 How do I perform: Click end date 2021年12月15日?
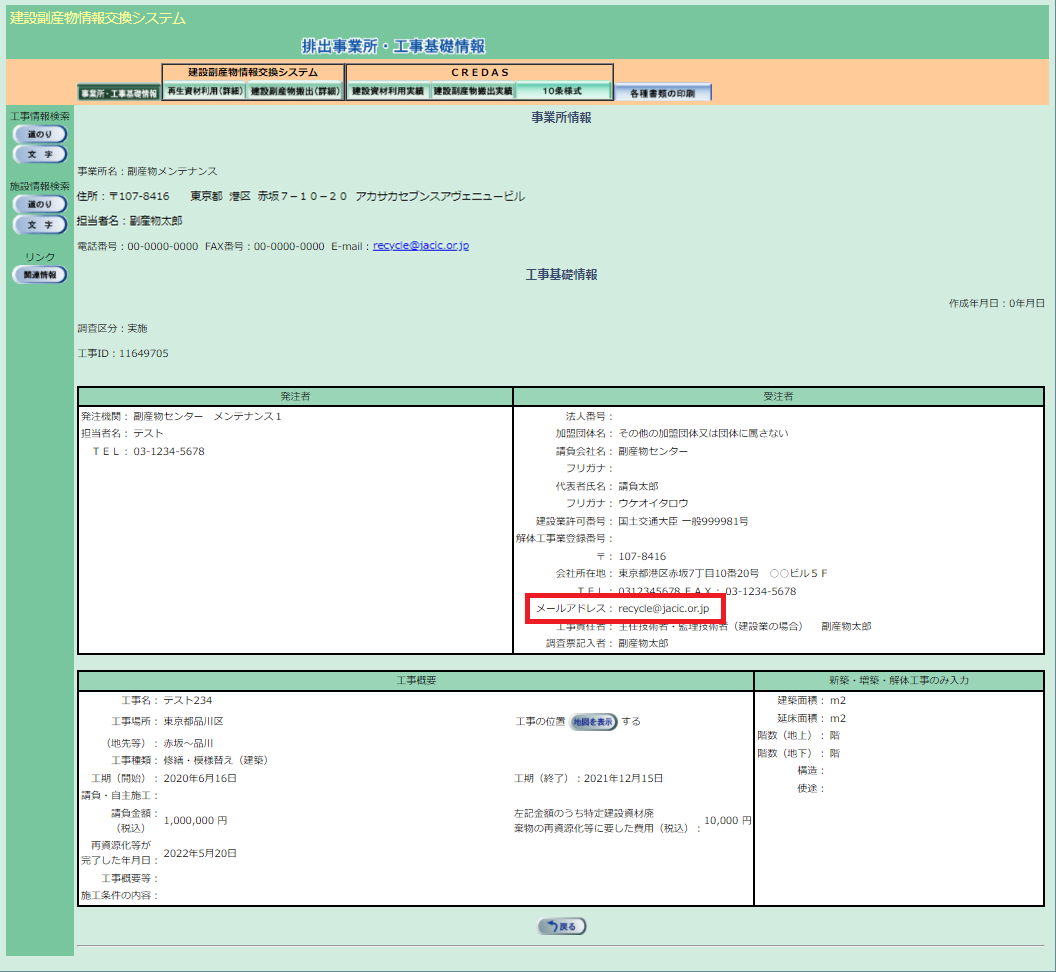coord(623,778)
